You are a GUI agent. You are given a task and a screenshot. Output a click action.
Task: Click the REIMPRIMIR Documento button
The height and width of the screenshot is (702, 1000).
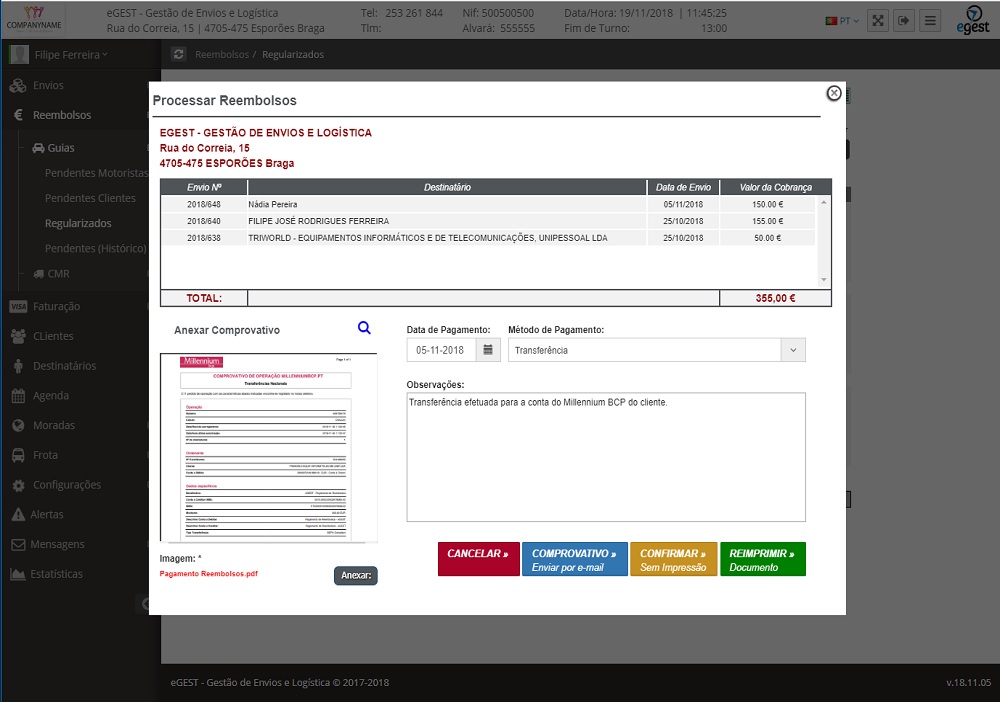(x=762, y=560)
